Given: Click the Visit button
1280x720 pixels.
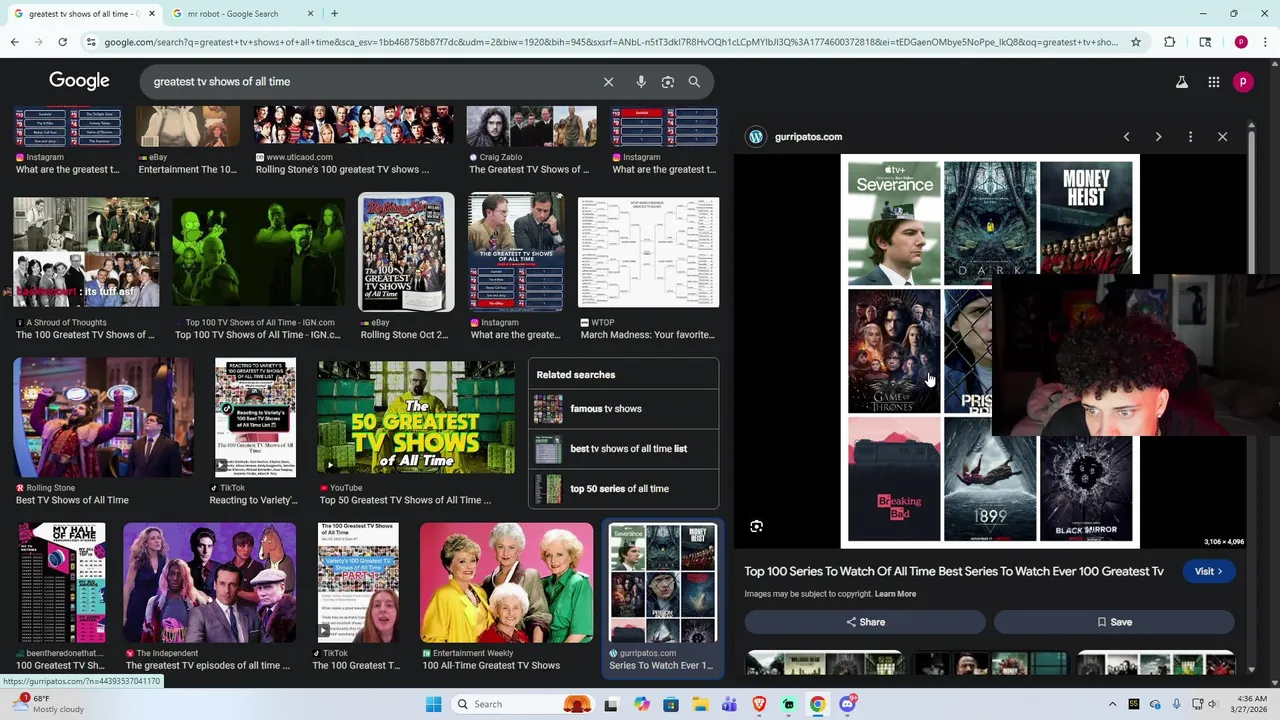Looking at the screenshot, I should pos(1208,572).
